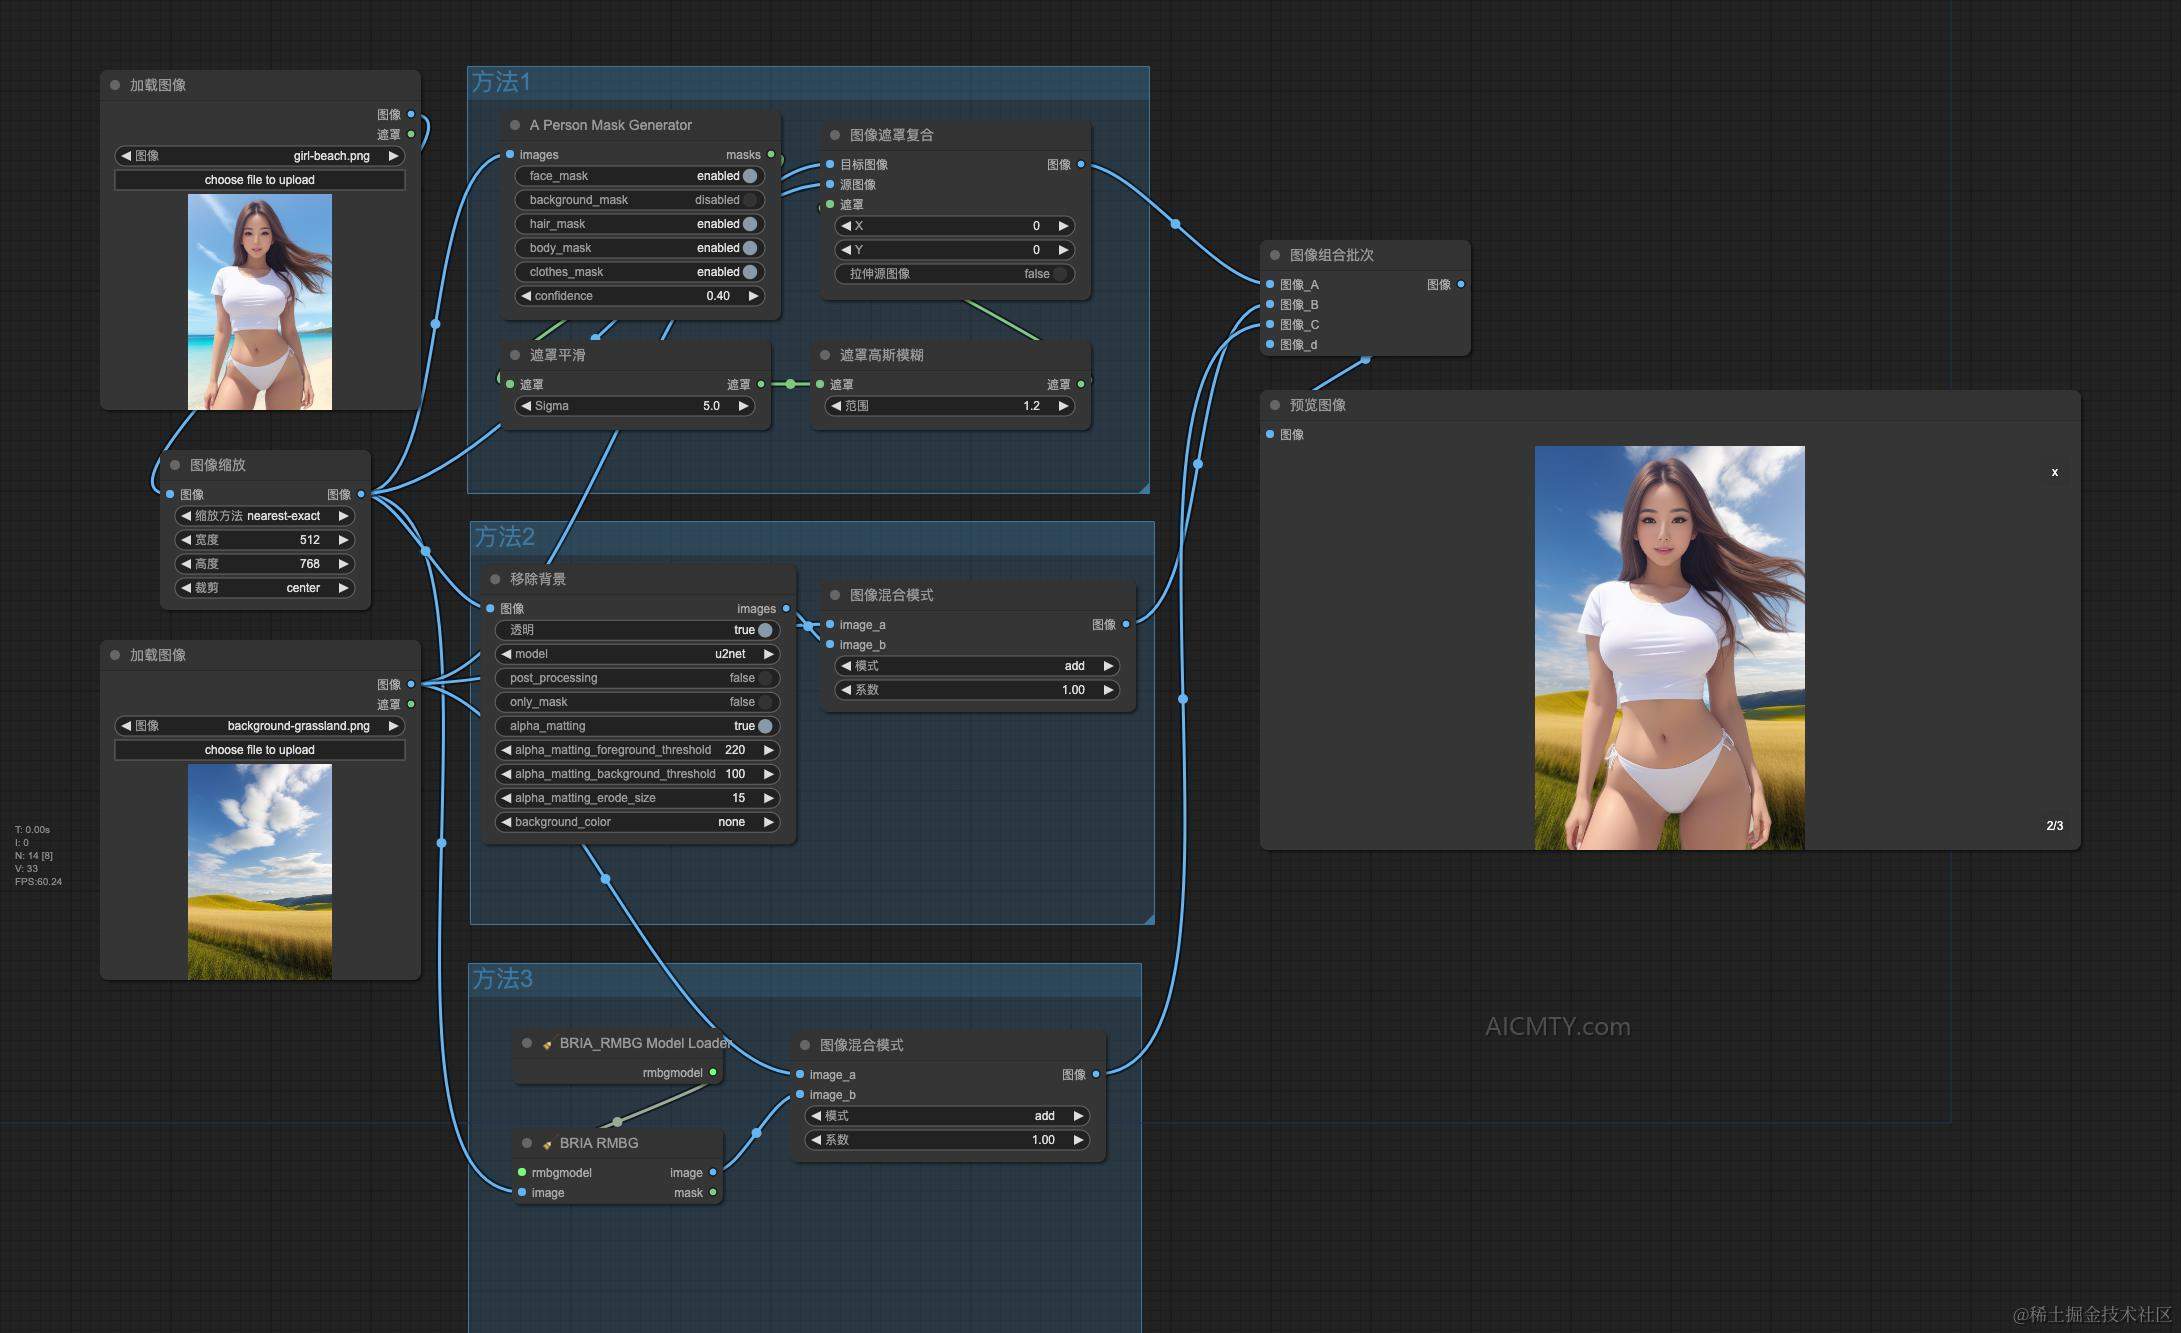2181x1333 pixels.
Task: Collapse the A Person Mask Generator node dot
Action: pyautogui.click(x=515, y=125)
